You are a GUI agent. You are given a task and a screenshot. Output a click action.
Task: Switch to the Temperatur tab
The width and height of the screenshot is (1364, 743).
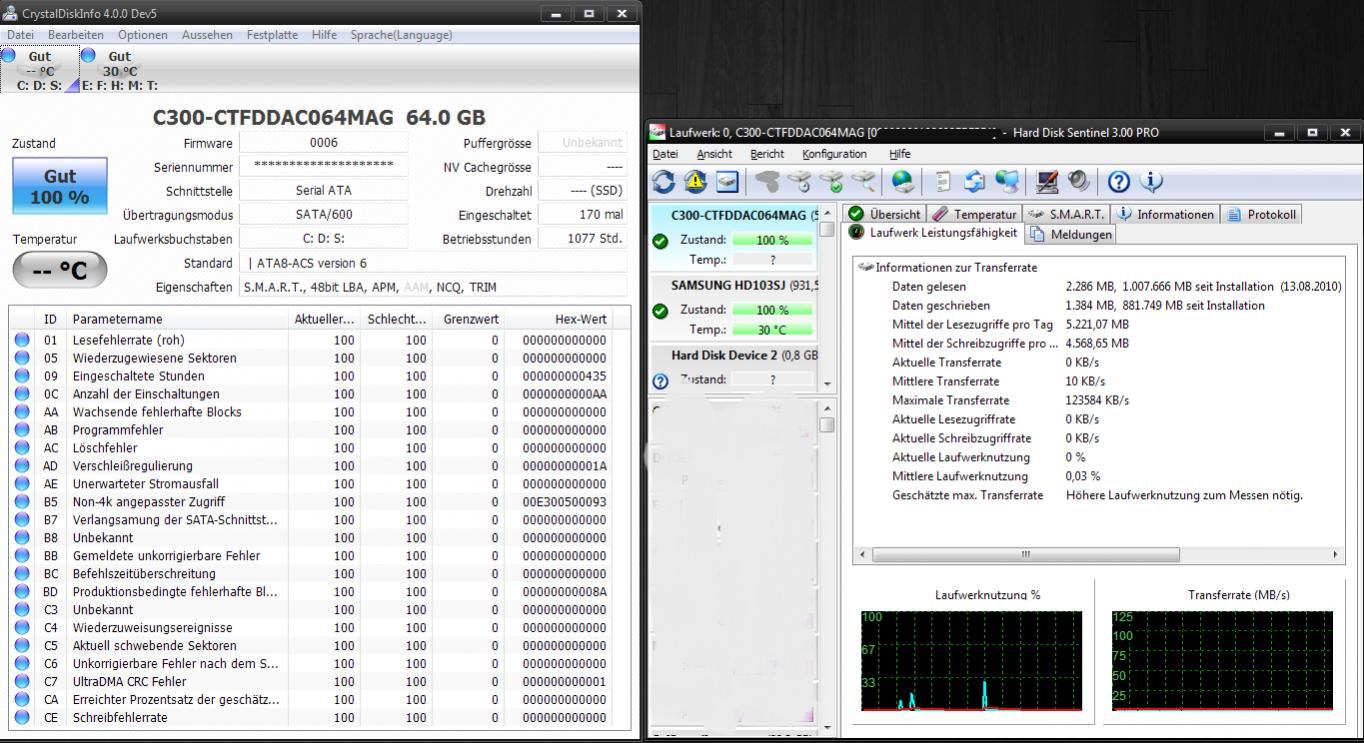pos(976,214)
